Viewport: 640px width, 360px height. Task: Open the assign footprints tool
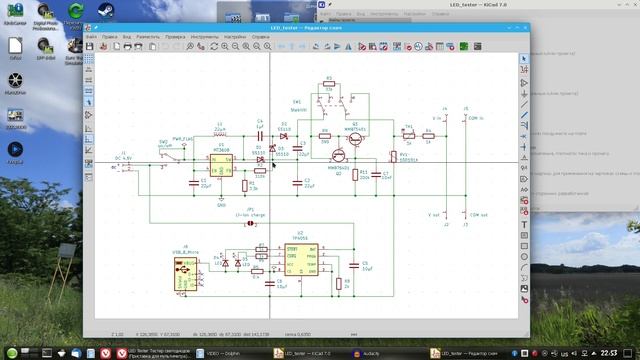click(x=429, y=47)
